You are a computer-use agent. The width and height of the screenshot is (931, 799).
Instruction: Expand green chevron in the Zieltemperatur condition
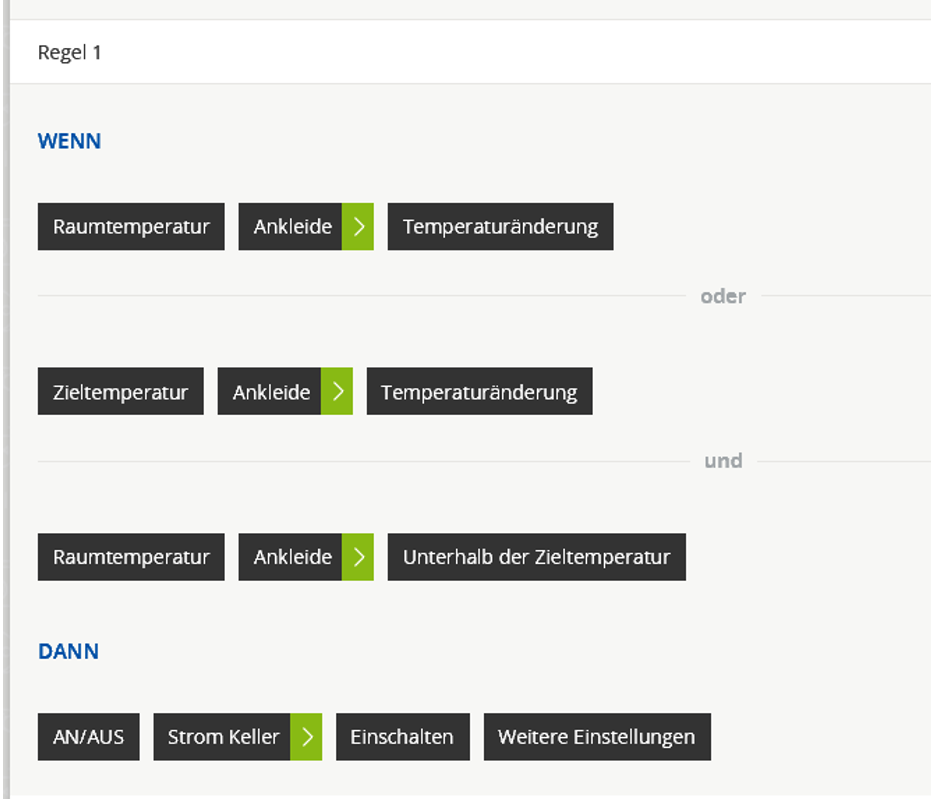point(336,392)
